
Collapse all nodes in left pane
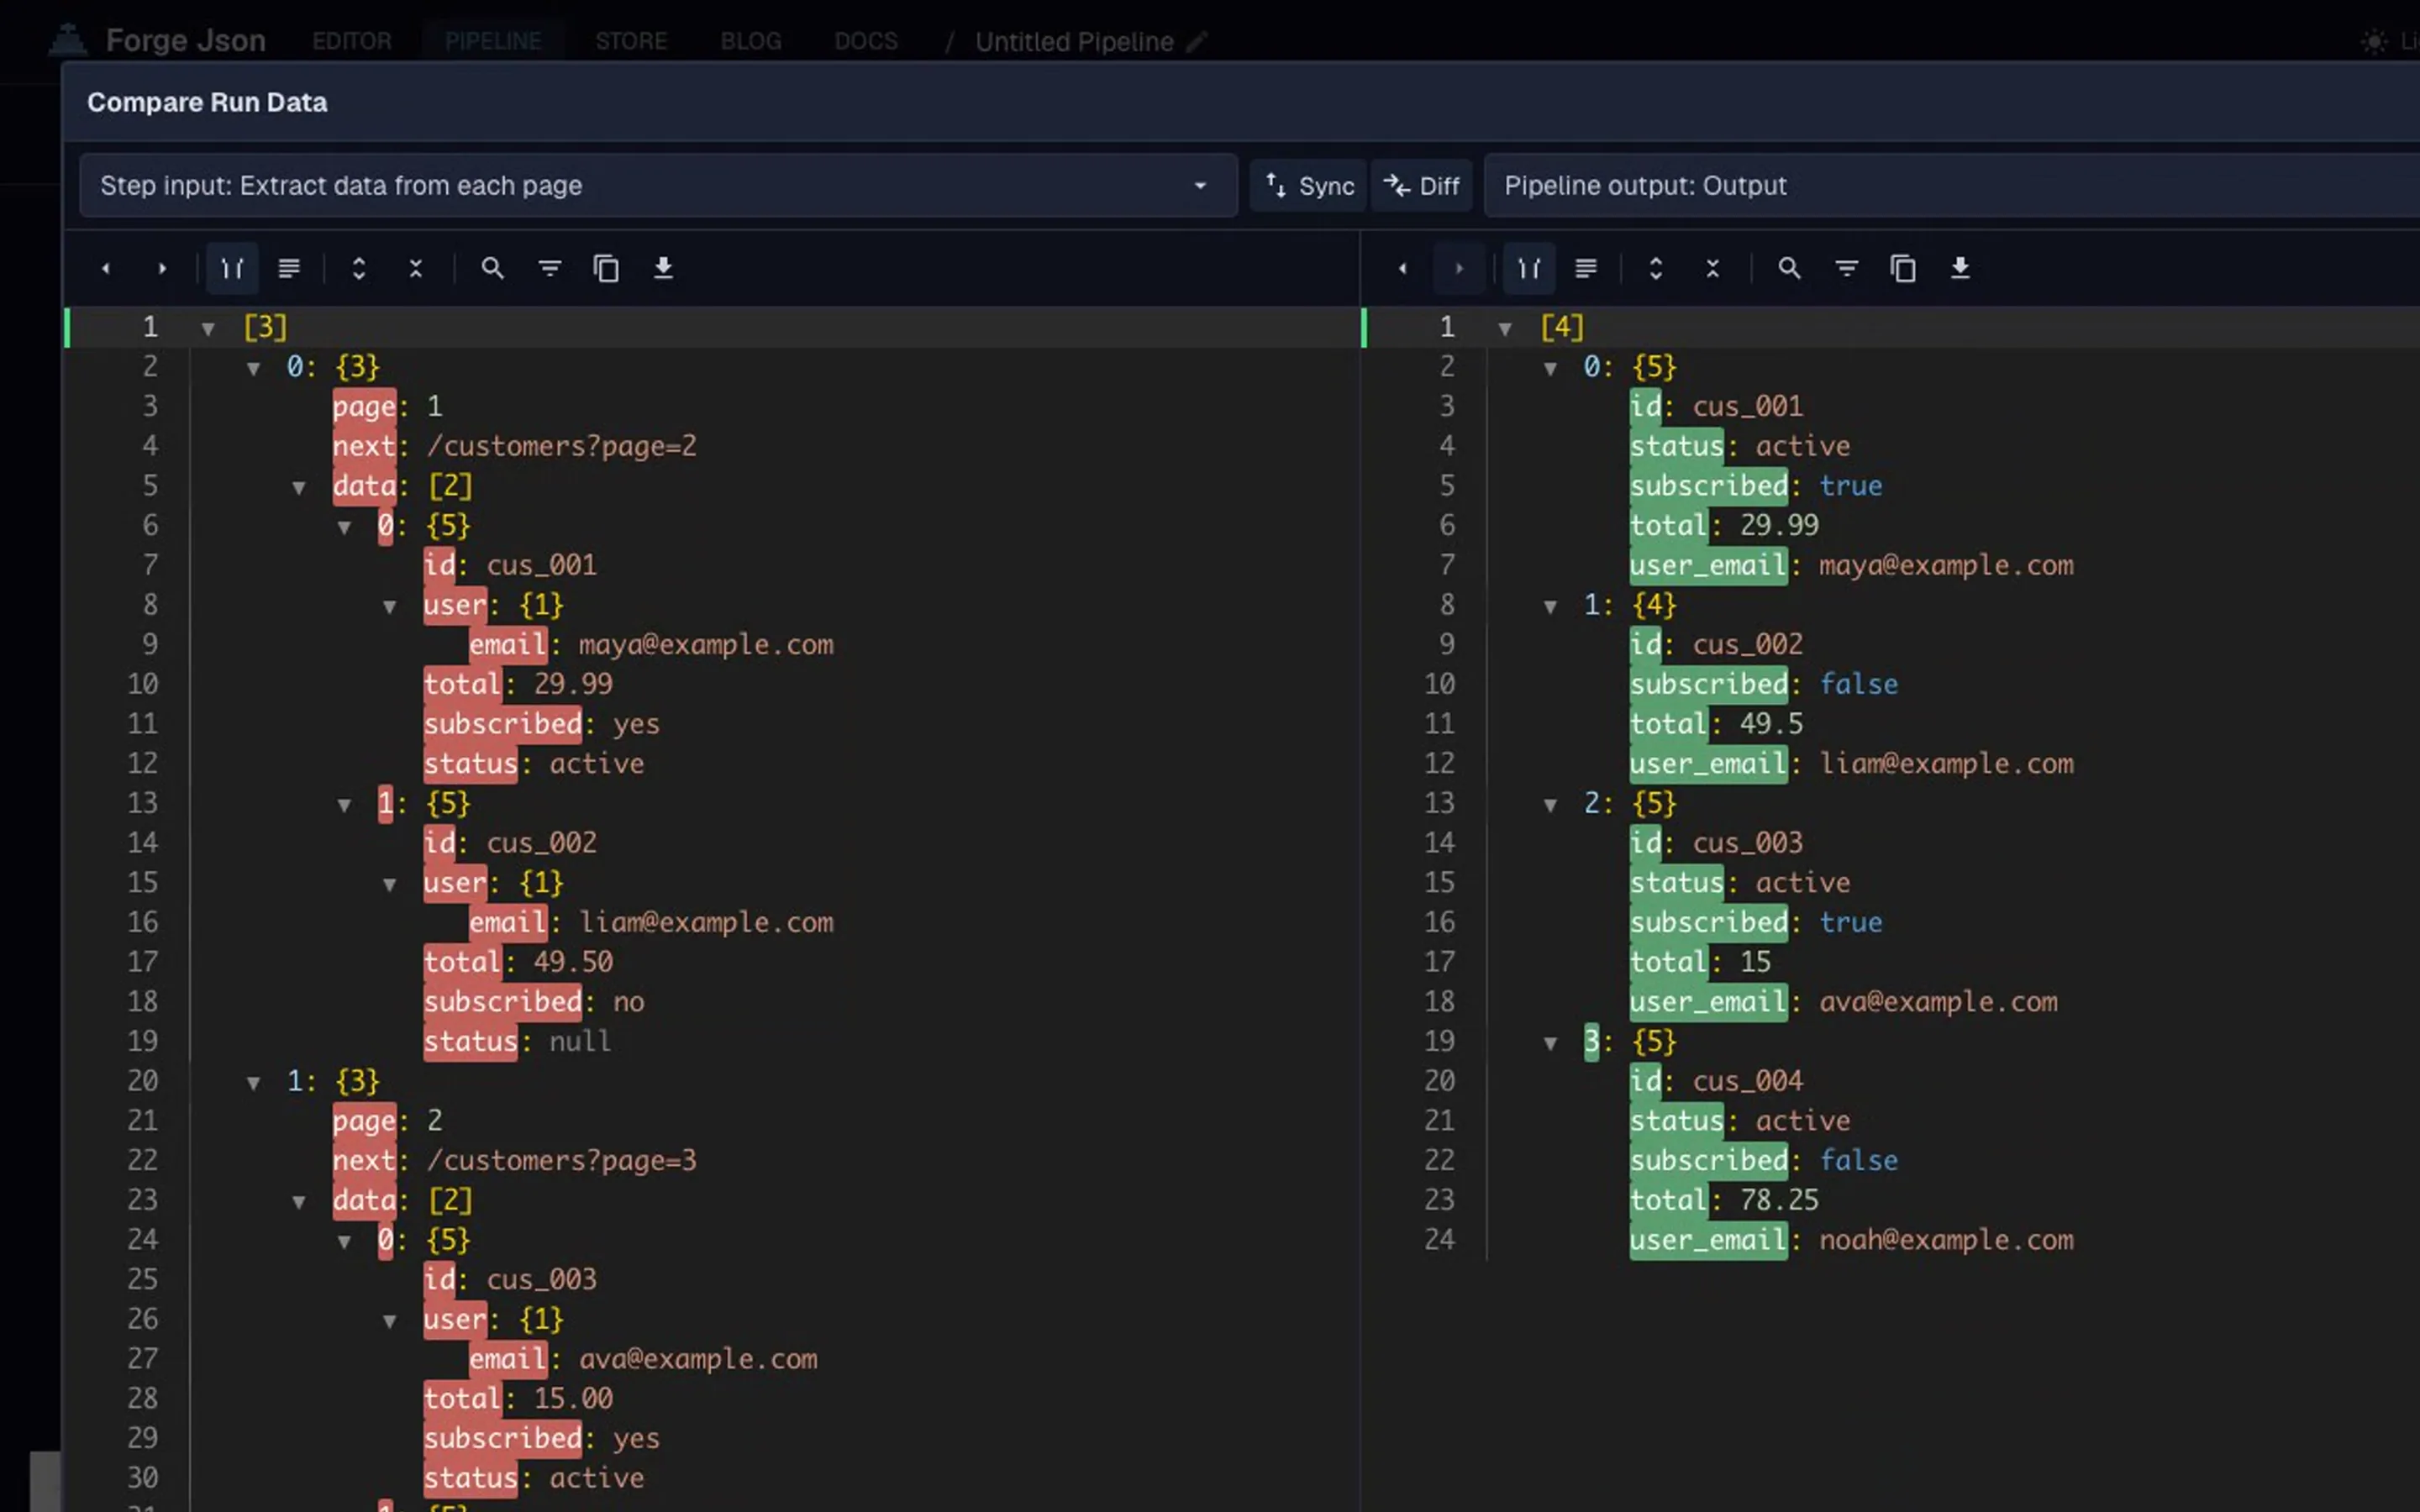point(416,268)
